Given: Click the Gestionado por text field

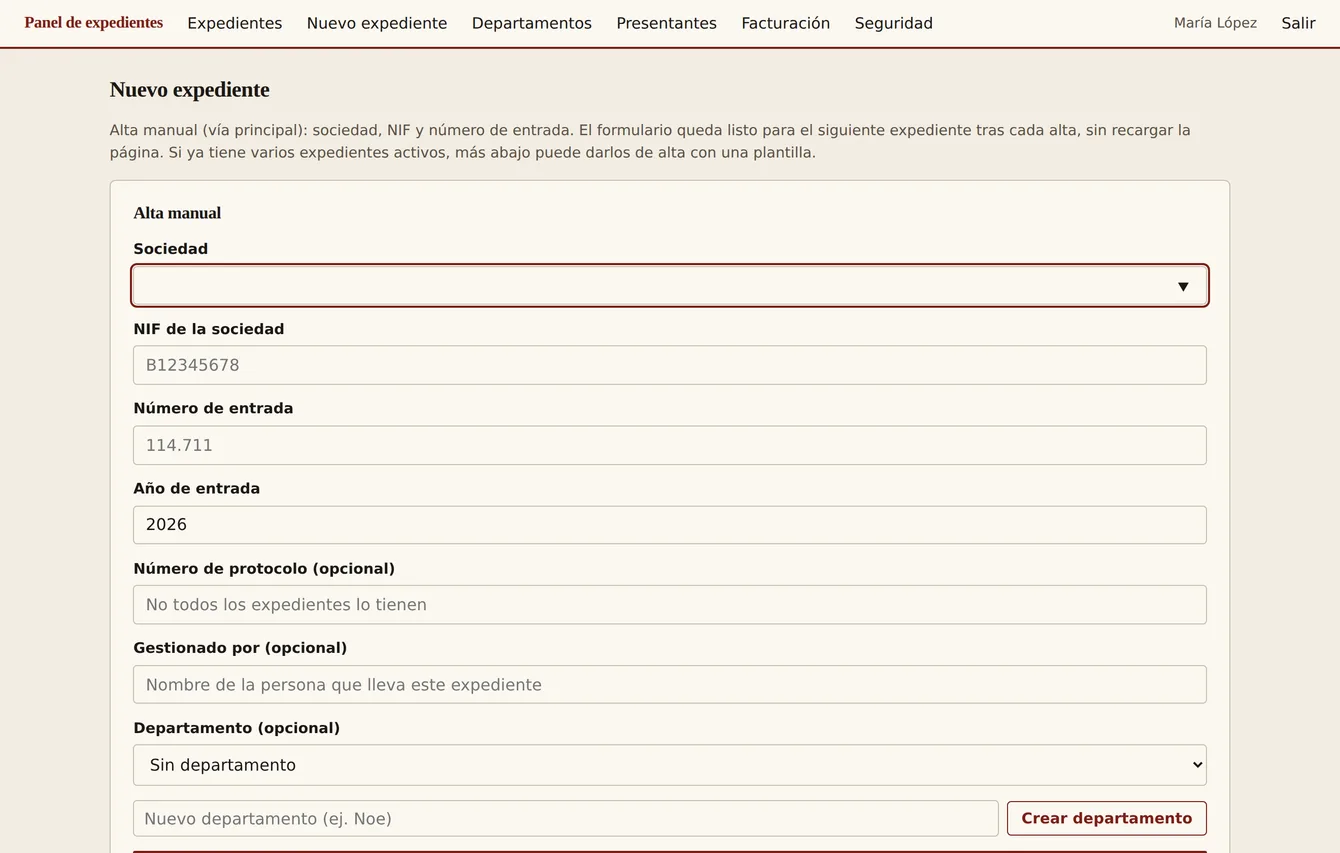Looking at the screenshot, I should [669, 685].
